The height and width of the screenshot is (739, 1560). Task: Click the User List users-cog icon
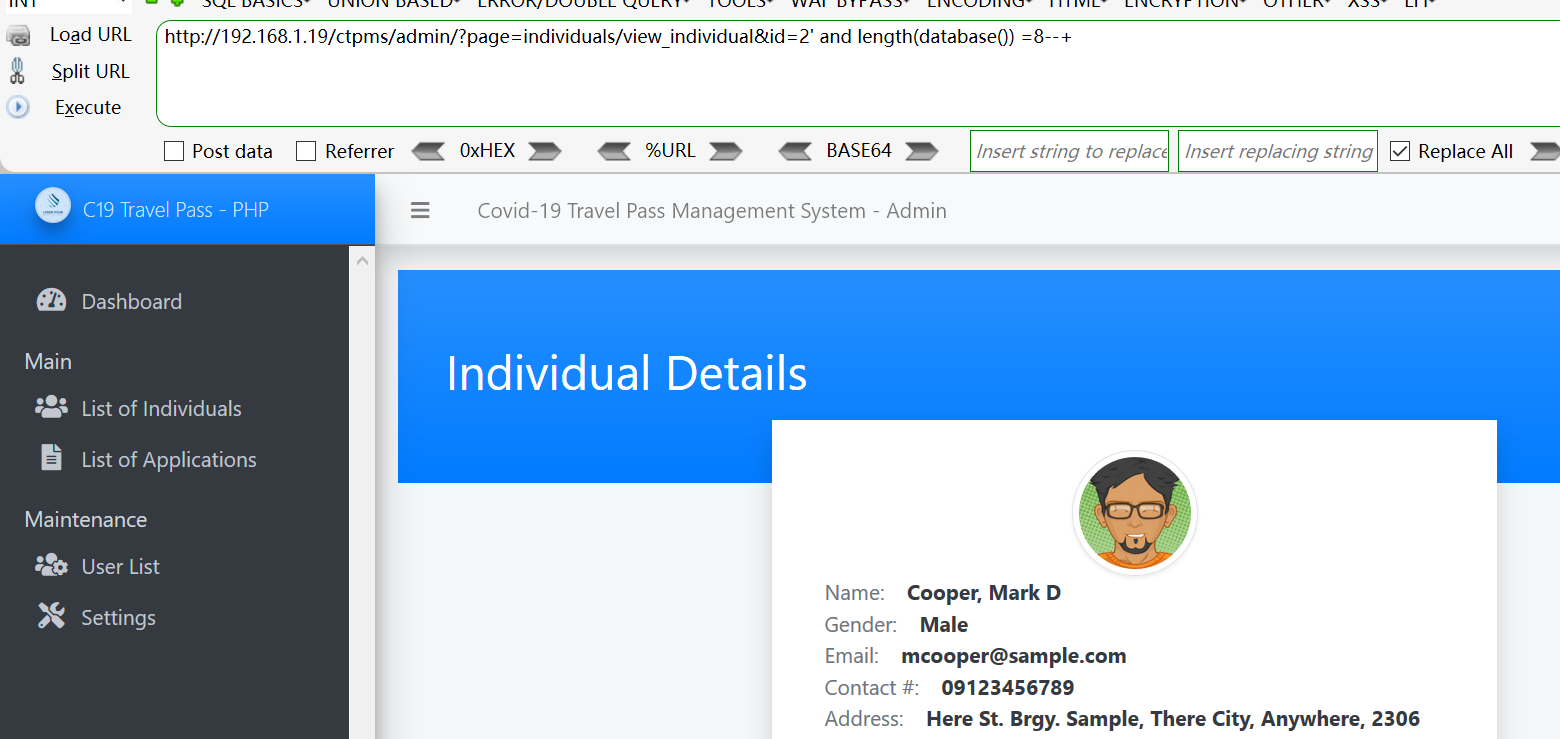point(51,565)
